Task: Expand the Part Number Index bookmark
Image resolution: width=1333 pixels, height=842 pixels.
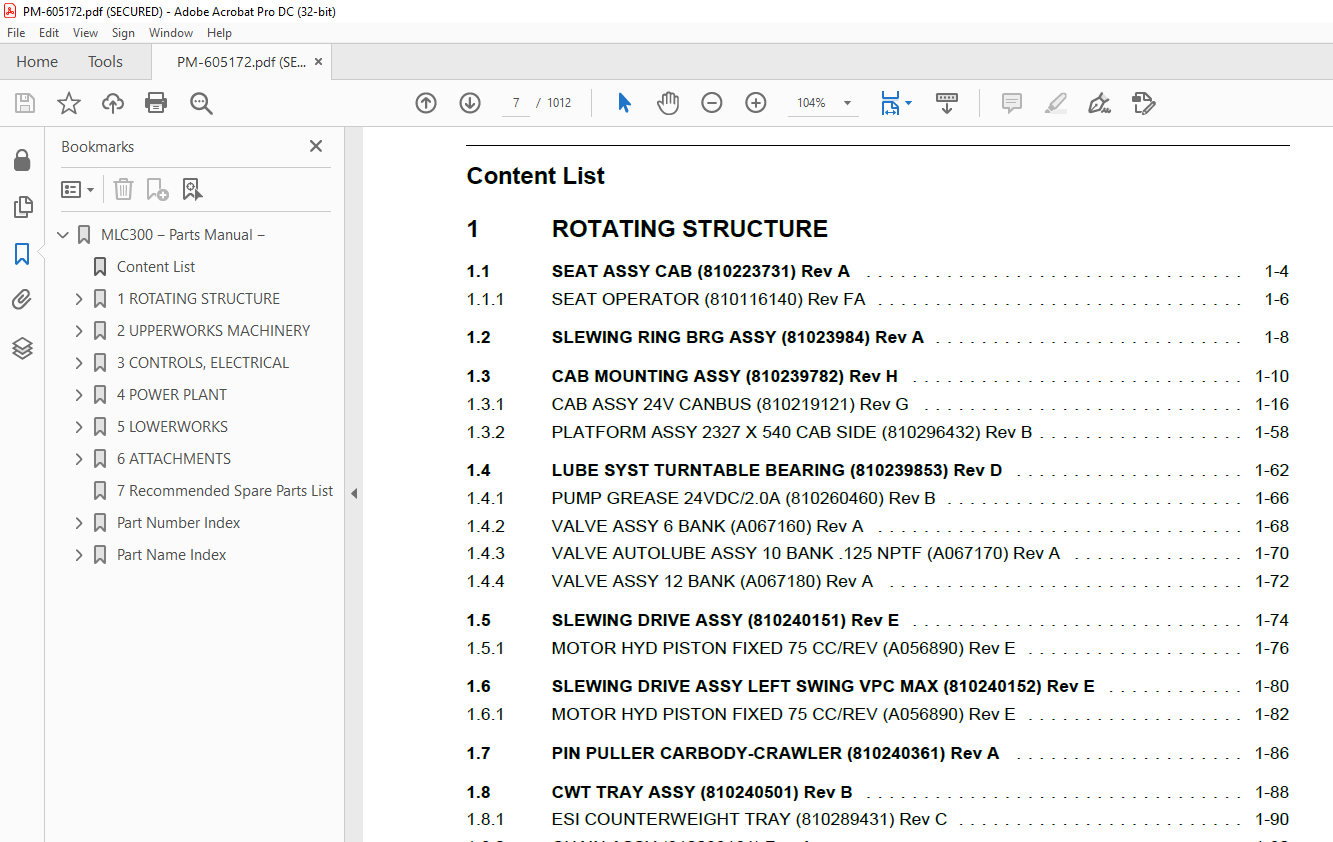Action: point(79,523)
